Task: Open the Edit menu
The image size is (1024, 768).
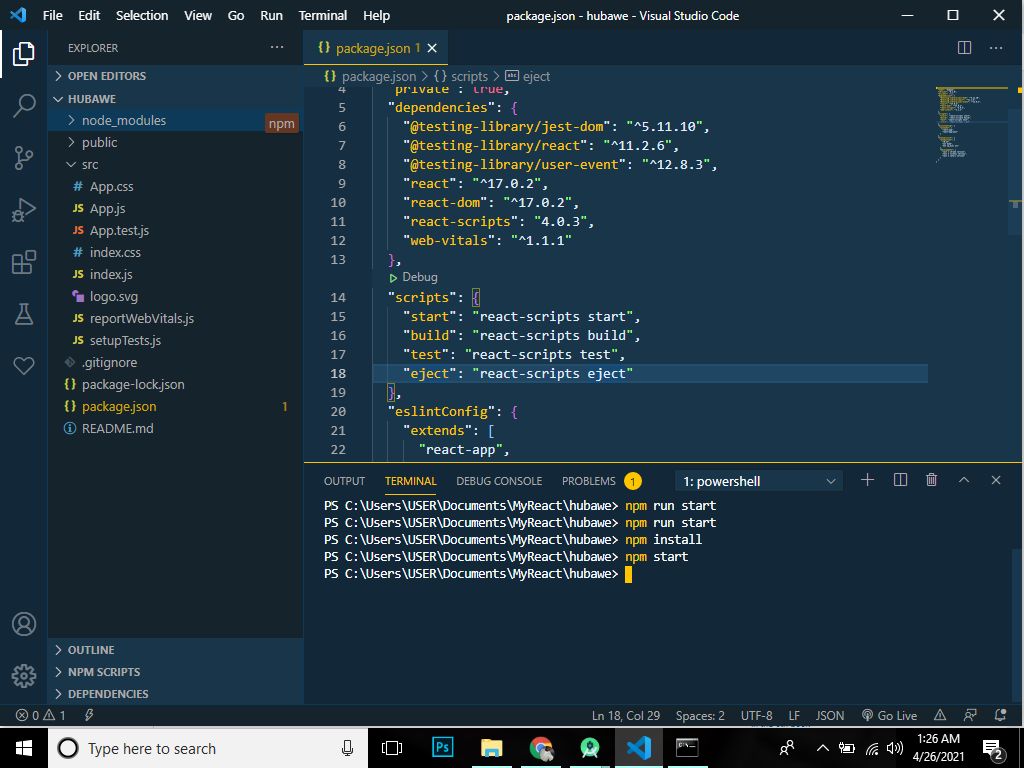Action: click(x=89, y=15)
